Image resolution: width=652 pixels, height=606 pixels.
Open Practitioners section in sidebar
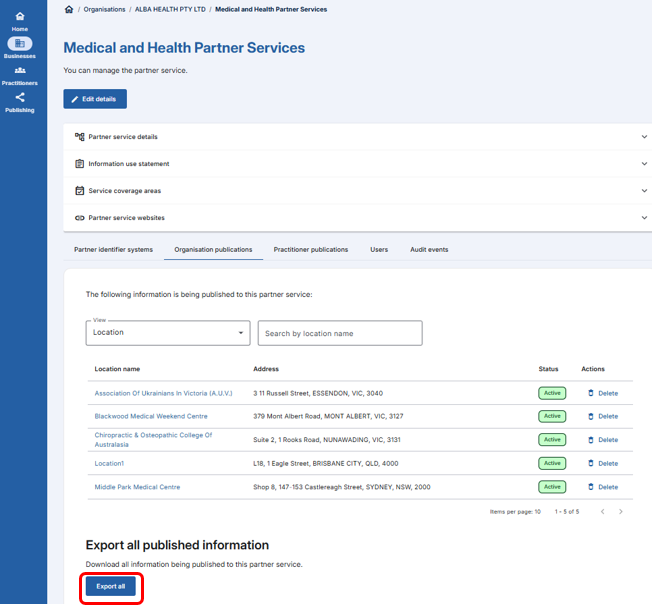point(20,74)
